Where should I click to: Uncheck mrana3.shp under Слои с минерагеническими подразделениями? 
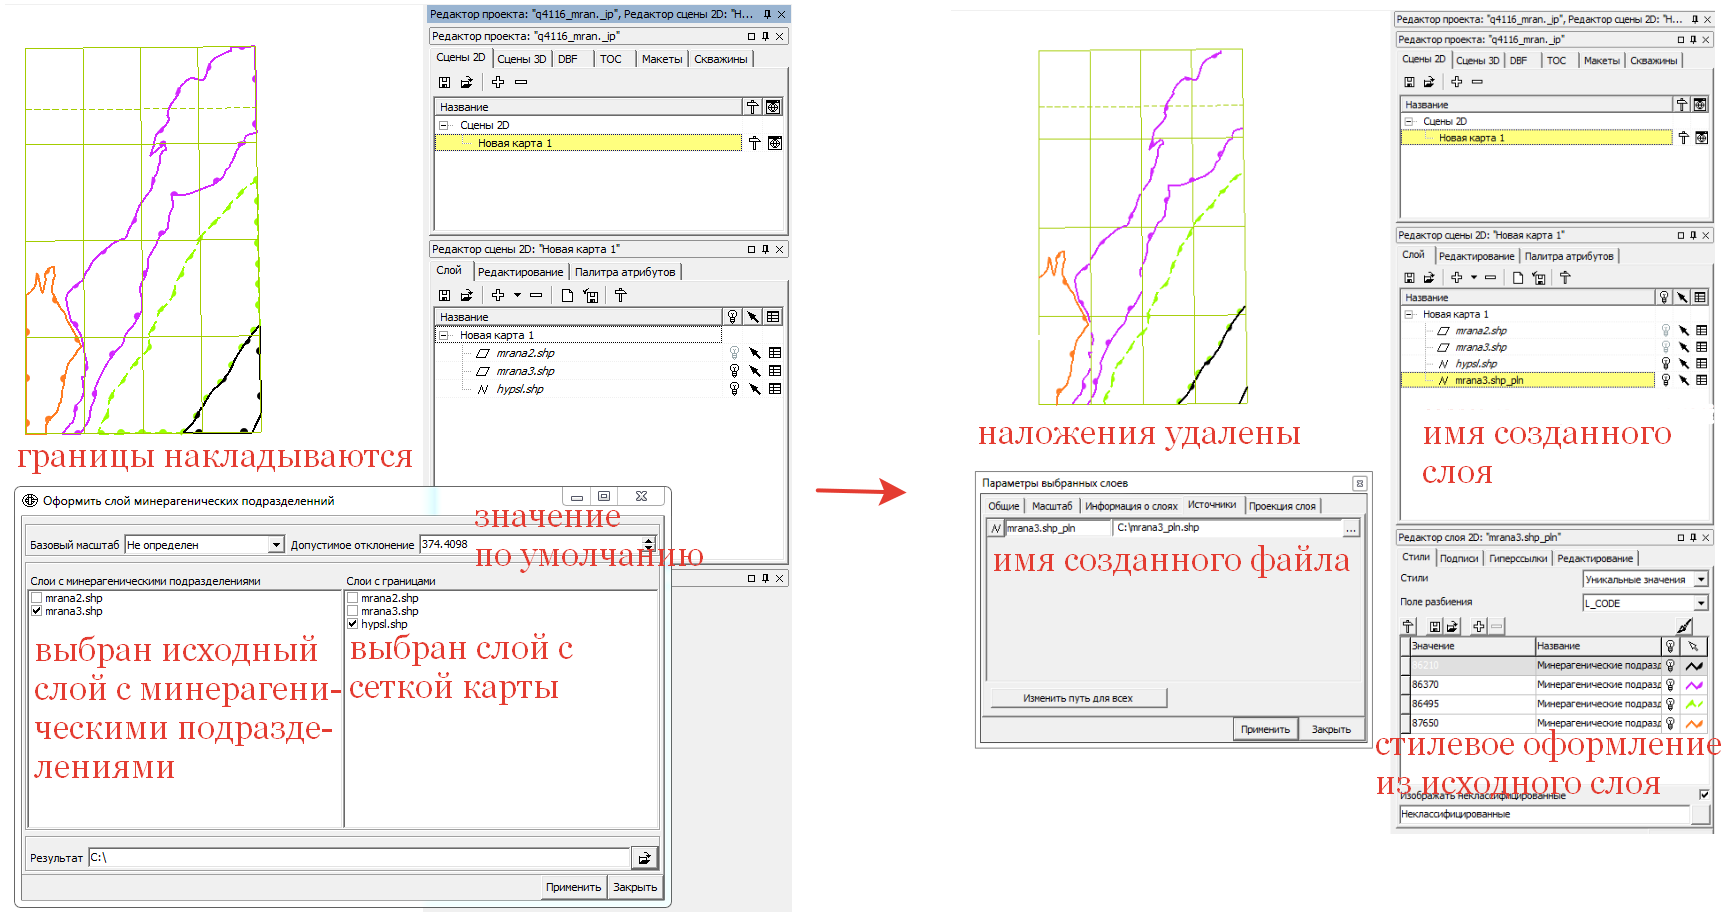[37, 611]
